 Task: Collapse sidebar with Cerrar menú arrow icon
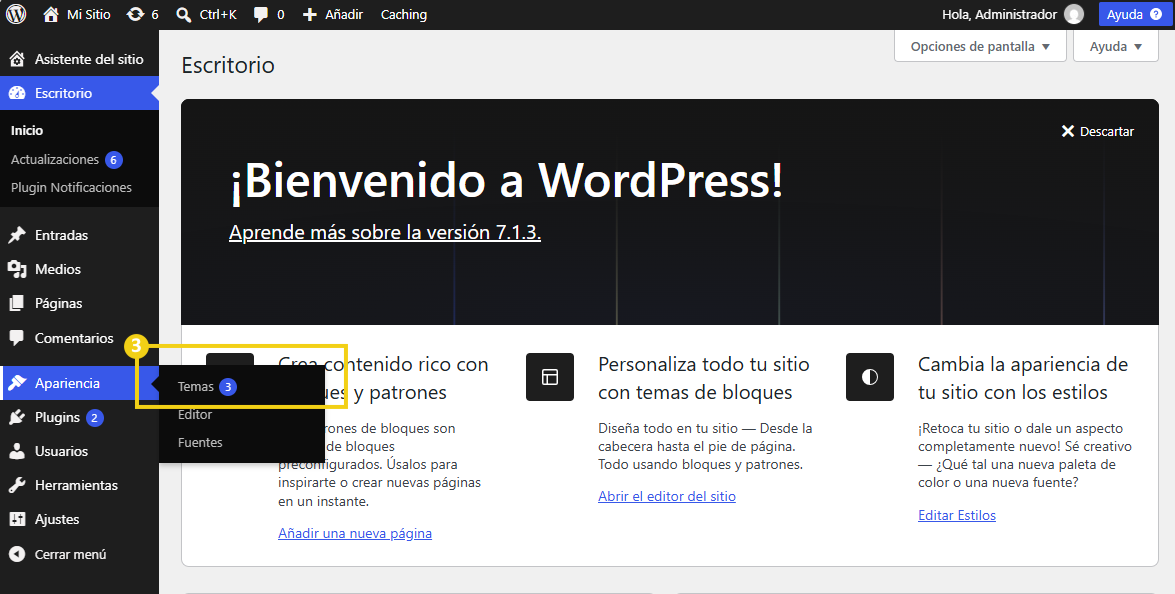click(x=16, y=554)
